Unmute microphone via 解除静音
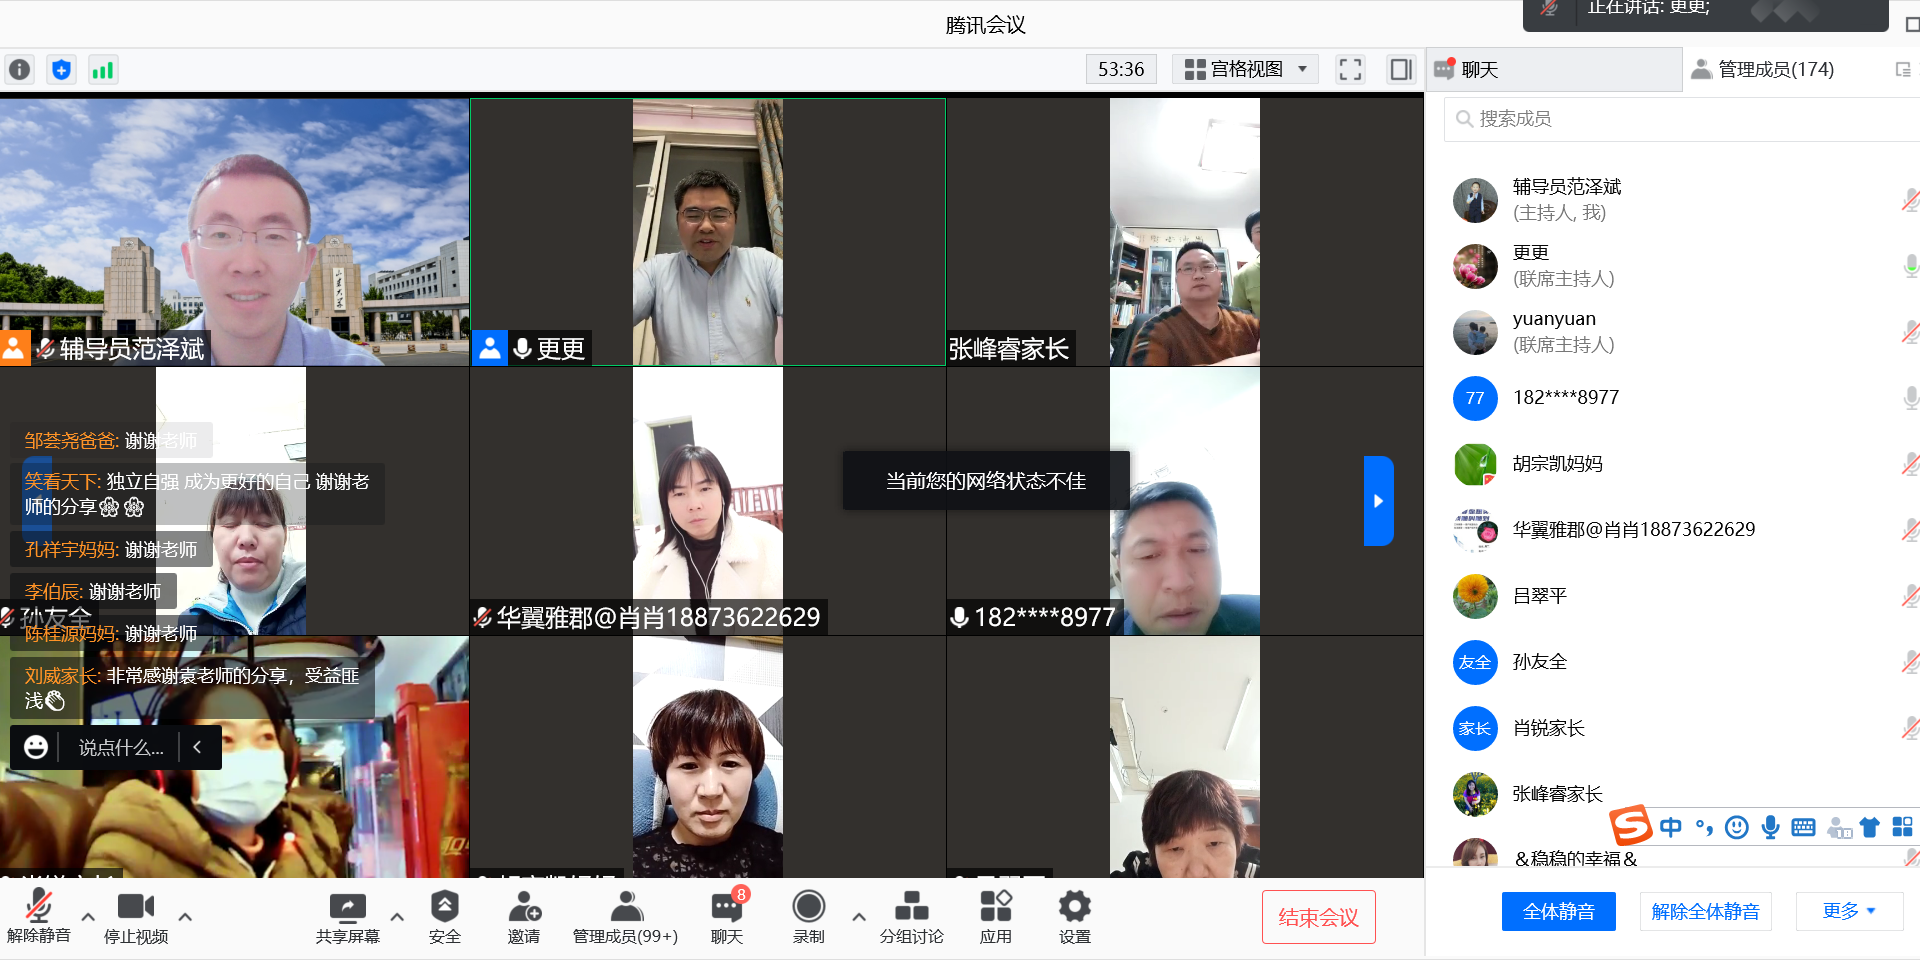Image resolution: width=1920 pixels, height=960 pixels. click(x=38, y=917)
